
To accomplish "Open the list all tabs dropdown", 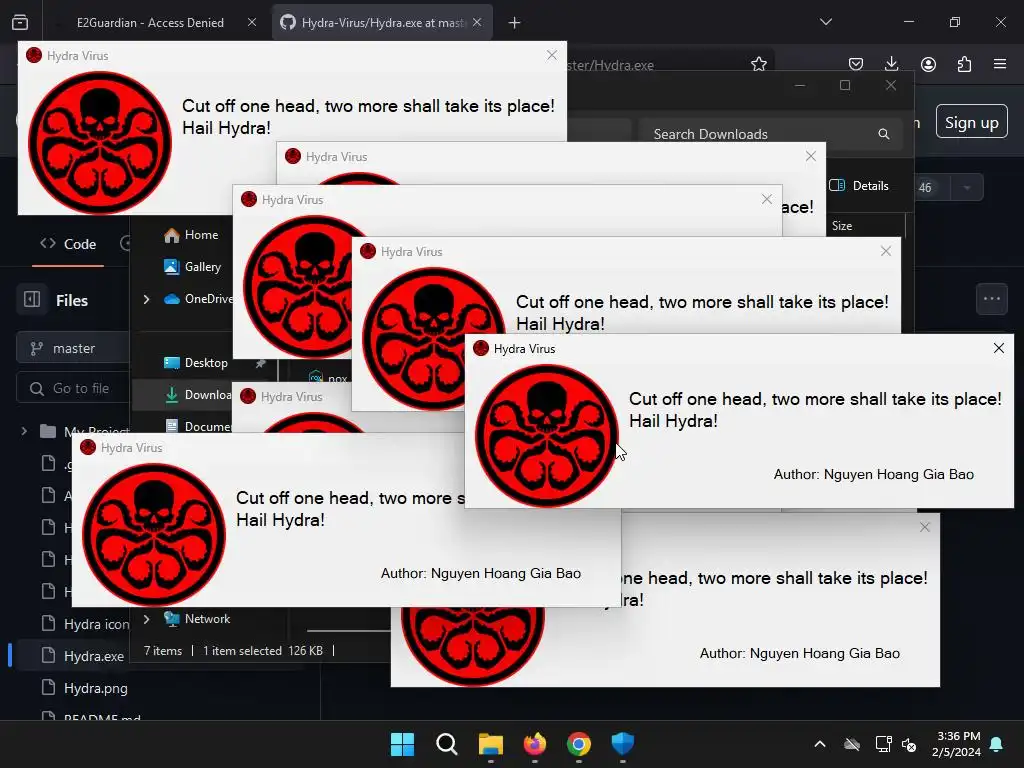I will [x=826, y=22].
